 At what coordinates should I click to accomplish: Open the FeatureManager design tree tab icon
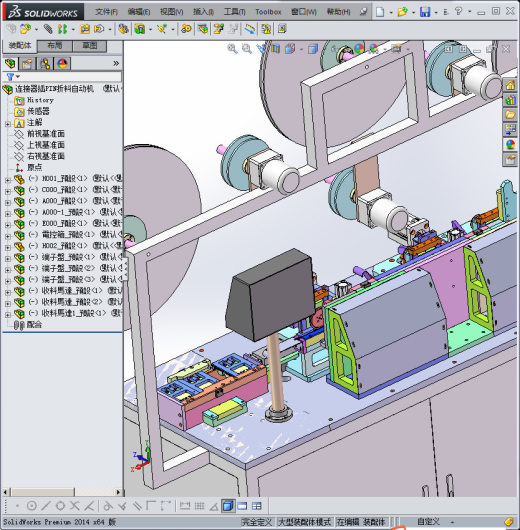click(10, 63)
